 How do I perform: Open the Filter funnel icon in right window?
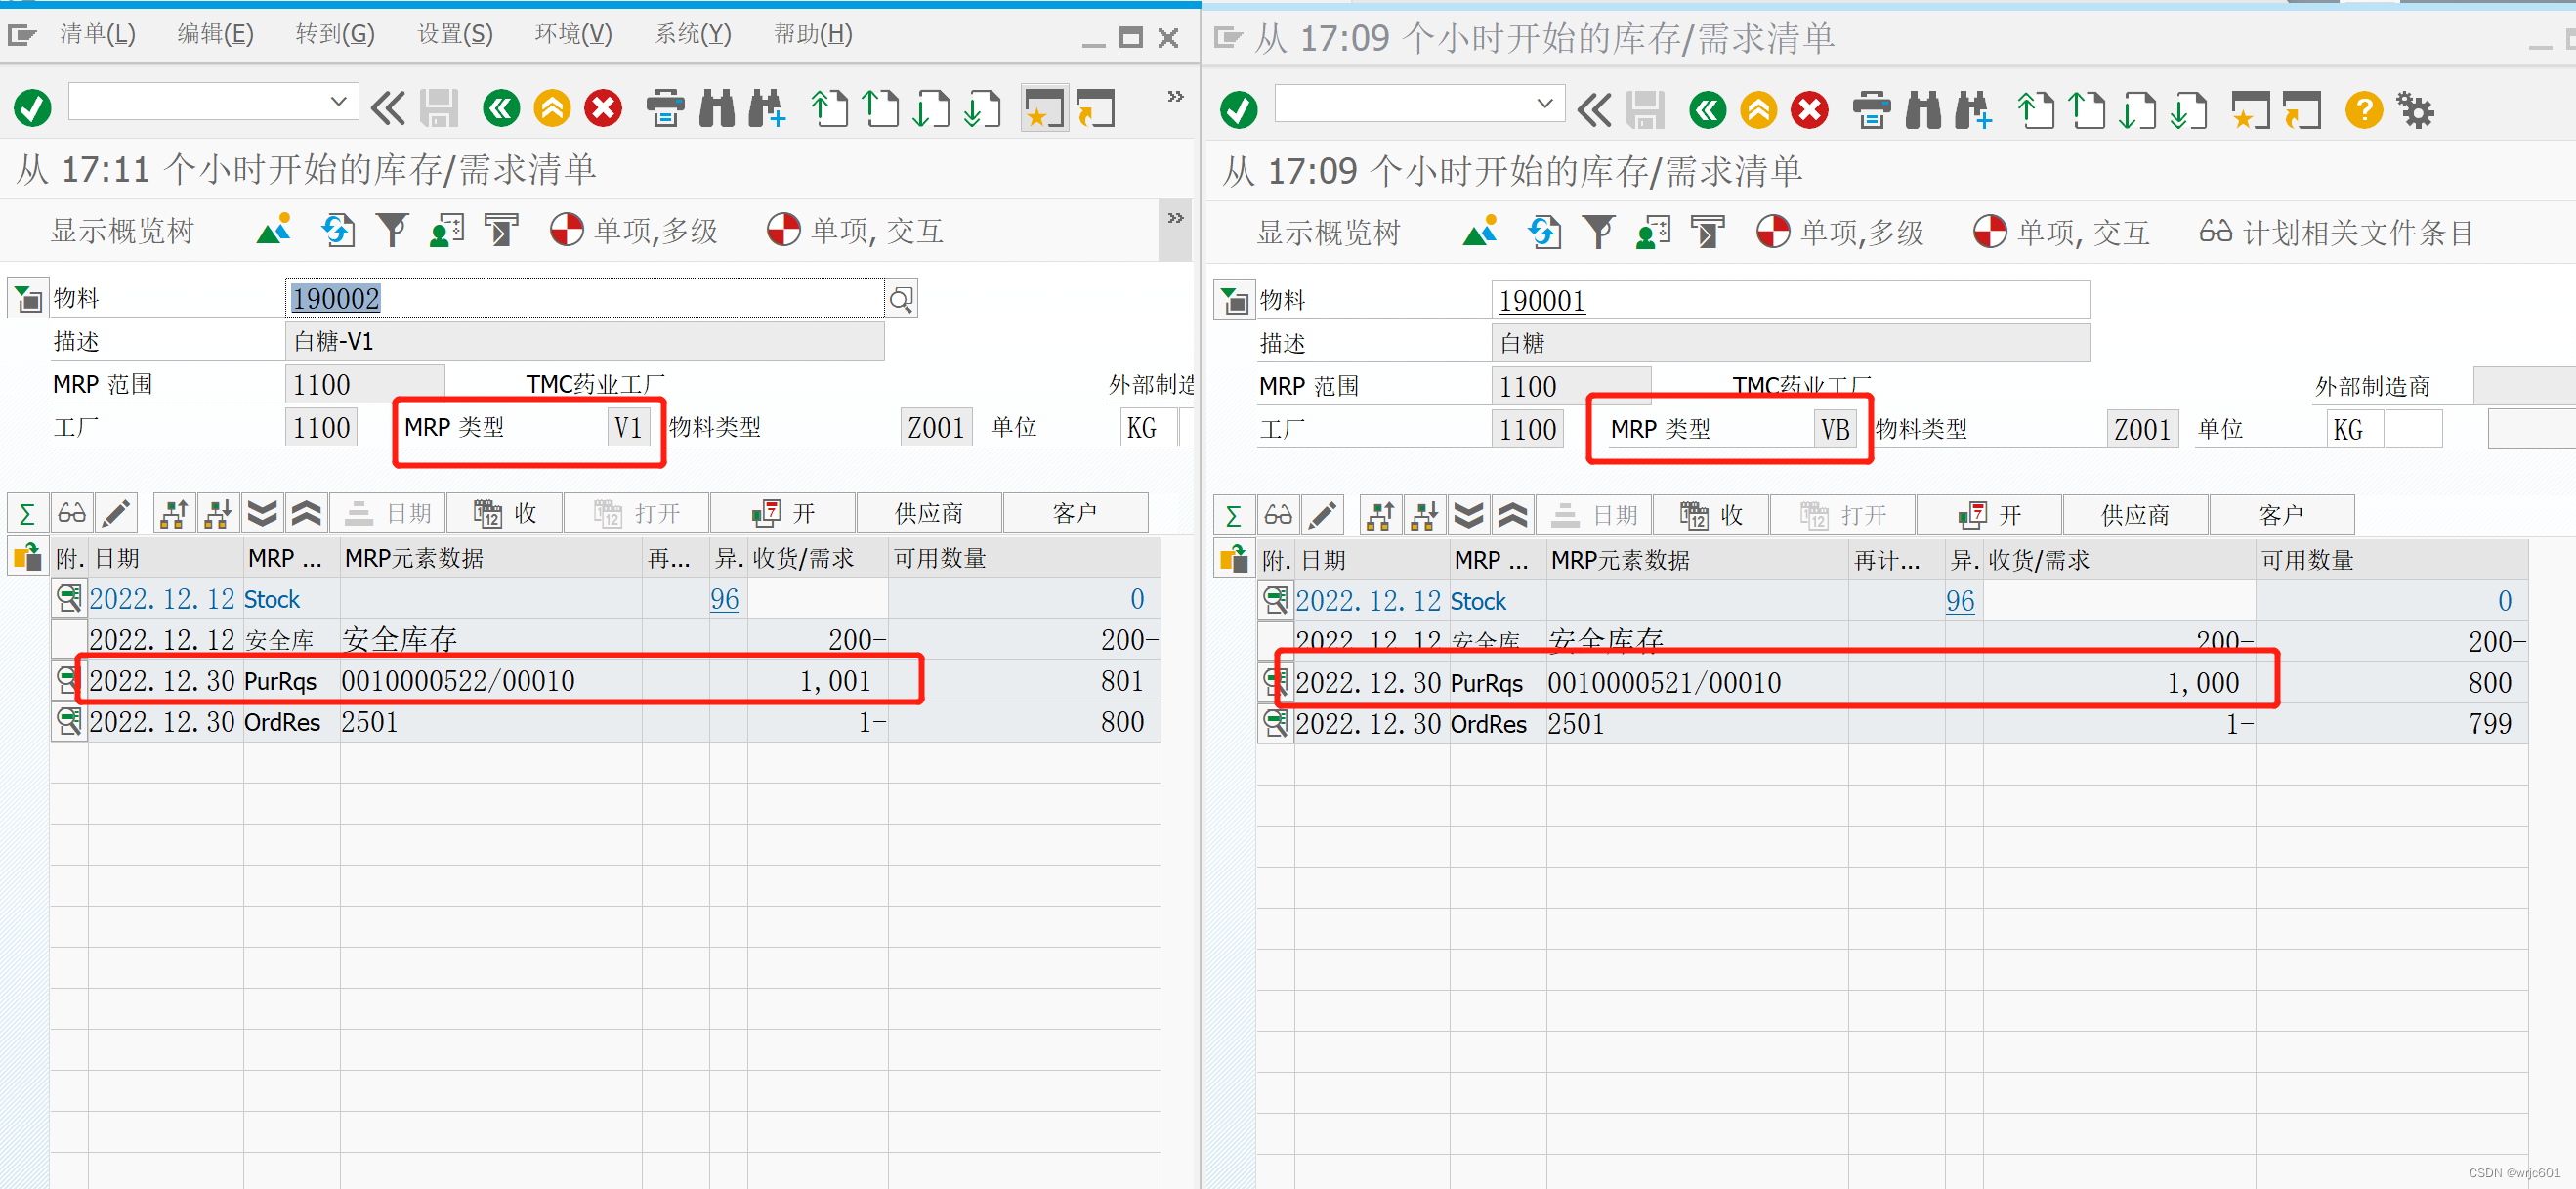pyautogui.click(x=1598, y=231)
